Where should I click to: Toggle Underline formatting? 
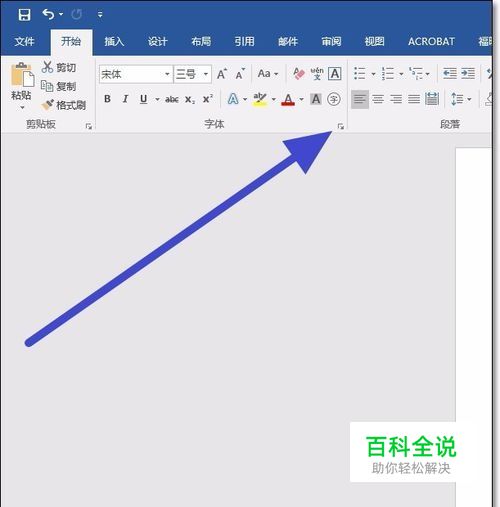tap(144, 99)
